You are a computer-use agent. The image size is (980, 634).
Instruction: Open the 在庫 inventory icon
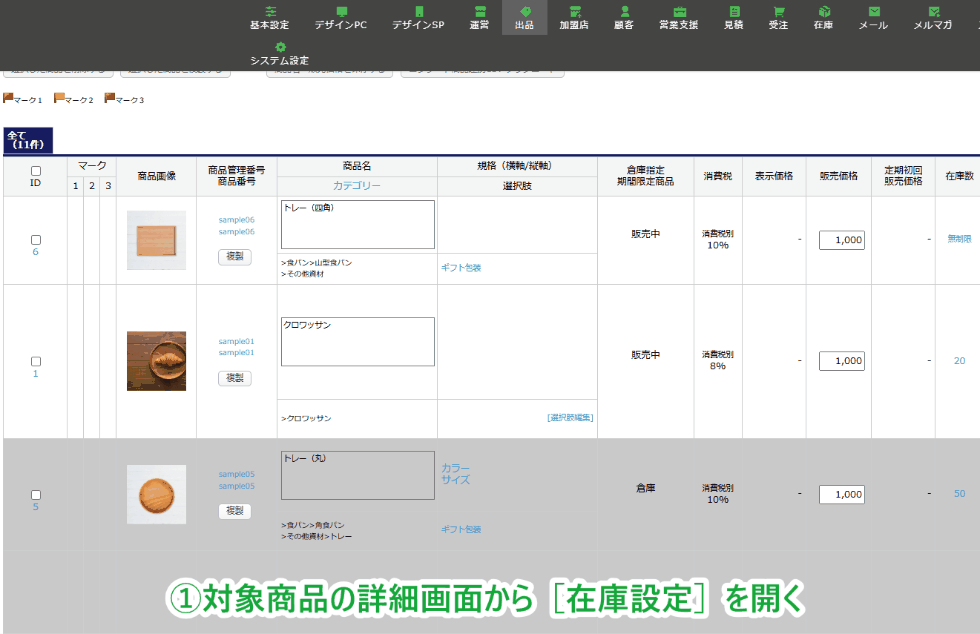tap(823, 12)
